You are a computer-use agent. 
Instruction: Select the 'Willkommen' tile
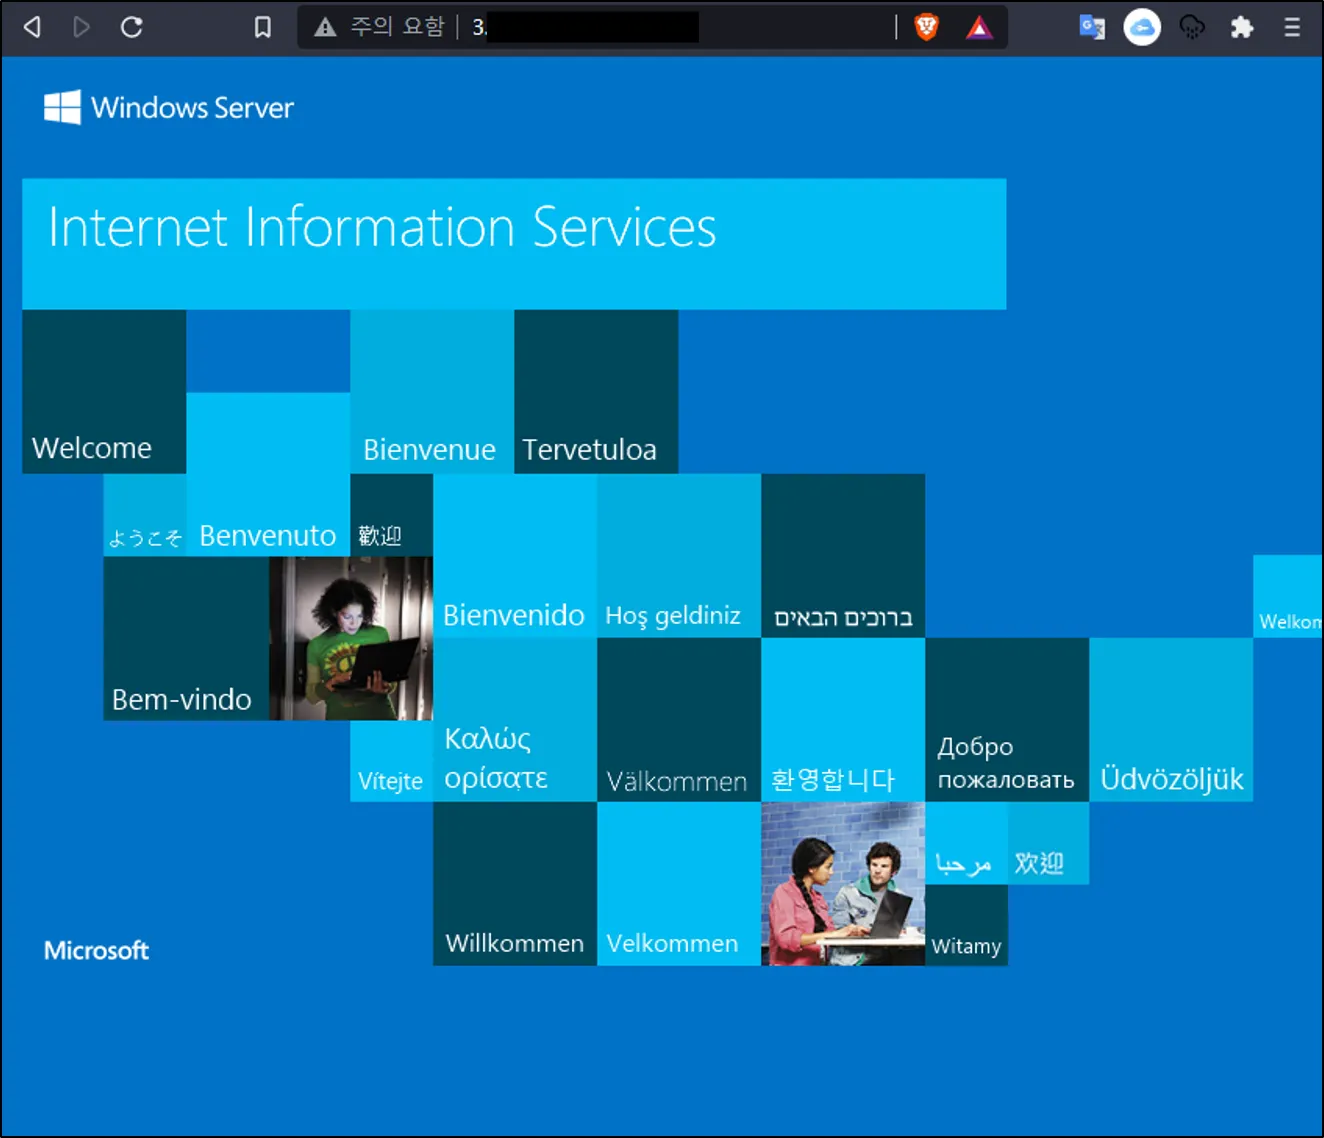tap(515, 884)
